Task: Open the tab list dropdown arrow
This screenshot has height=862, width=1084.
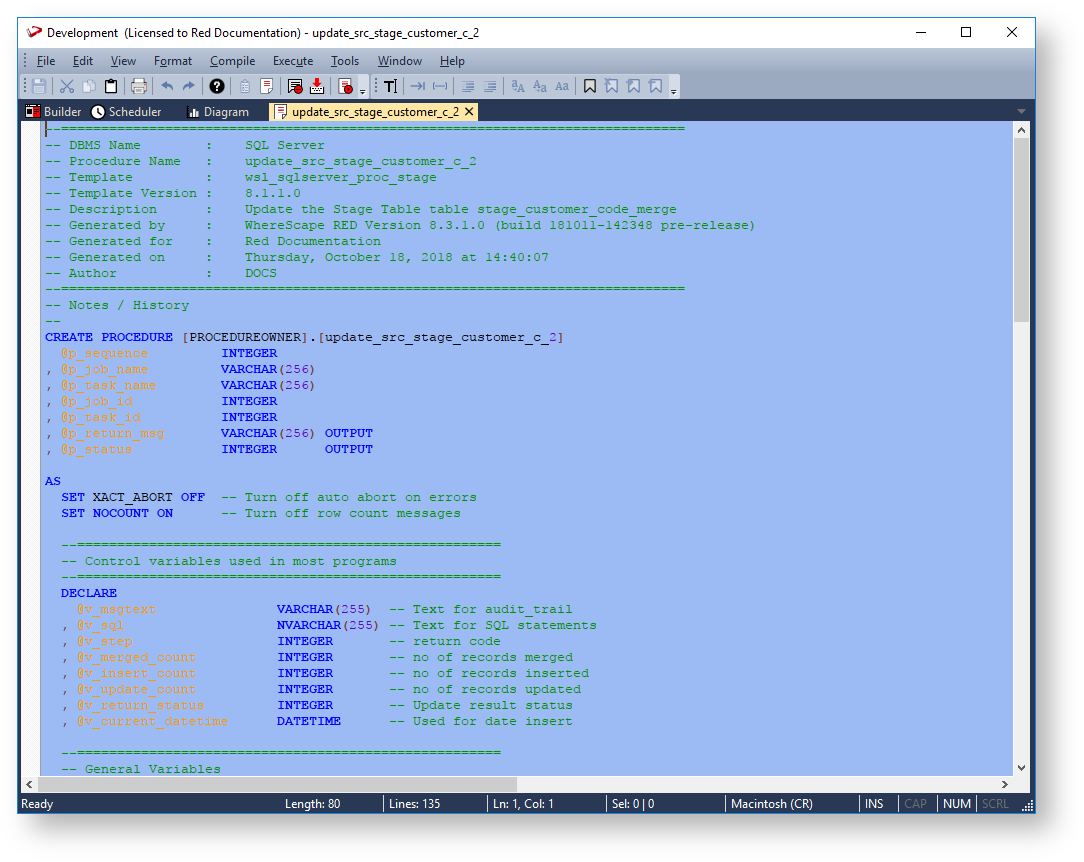Action: [x=1021, y=112]
